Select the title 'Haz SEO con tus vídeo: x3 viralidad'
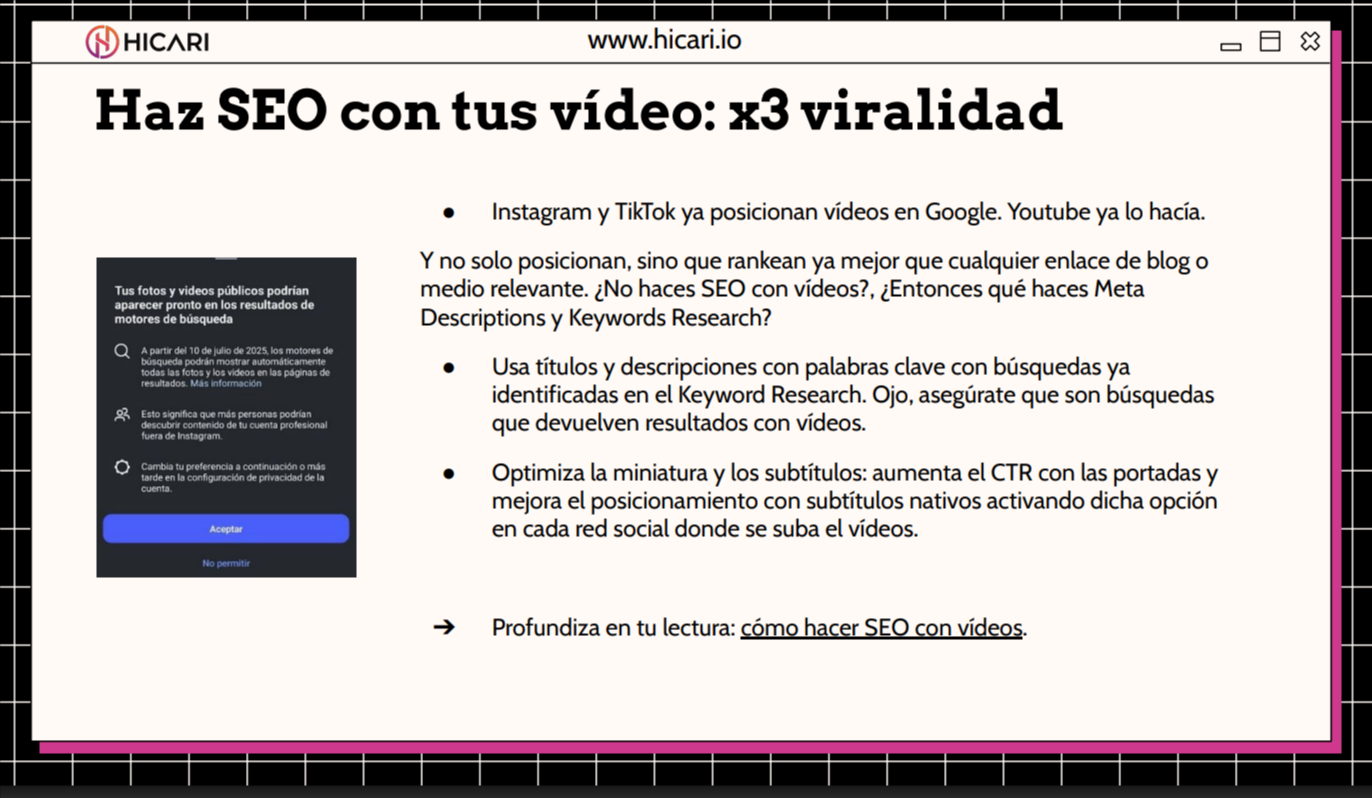 click(x=578, y=110)
